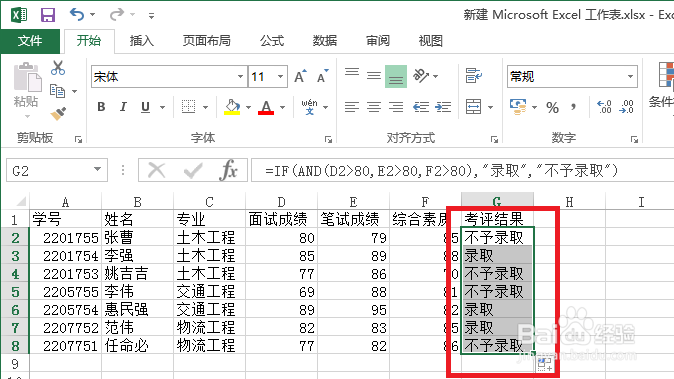This screenshot has width=674, height=379.
Task: Apply percent style
Action: click(552, 107)
